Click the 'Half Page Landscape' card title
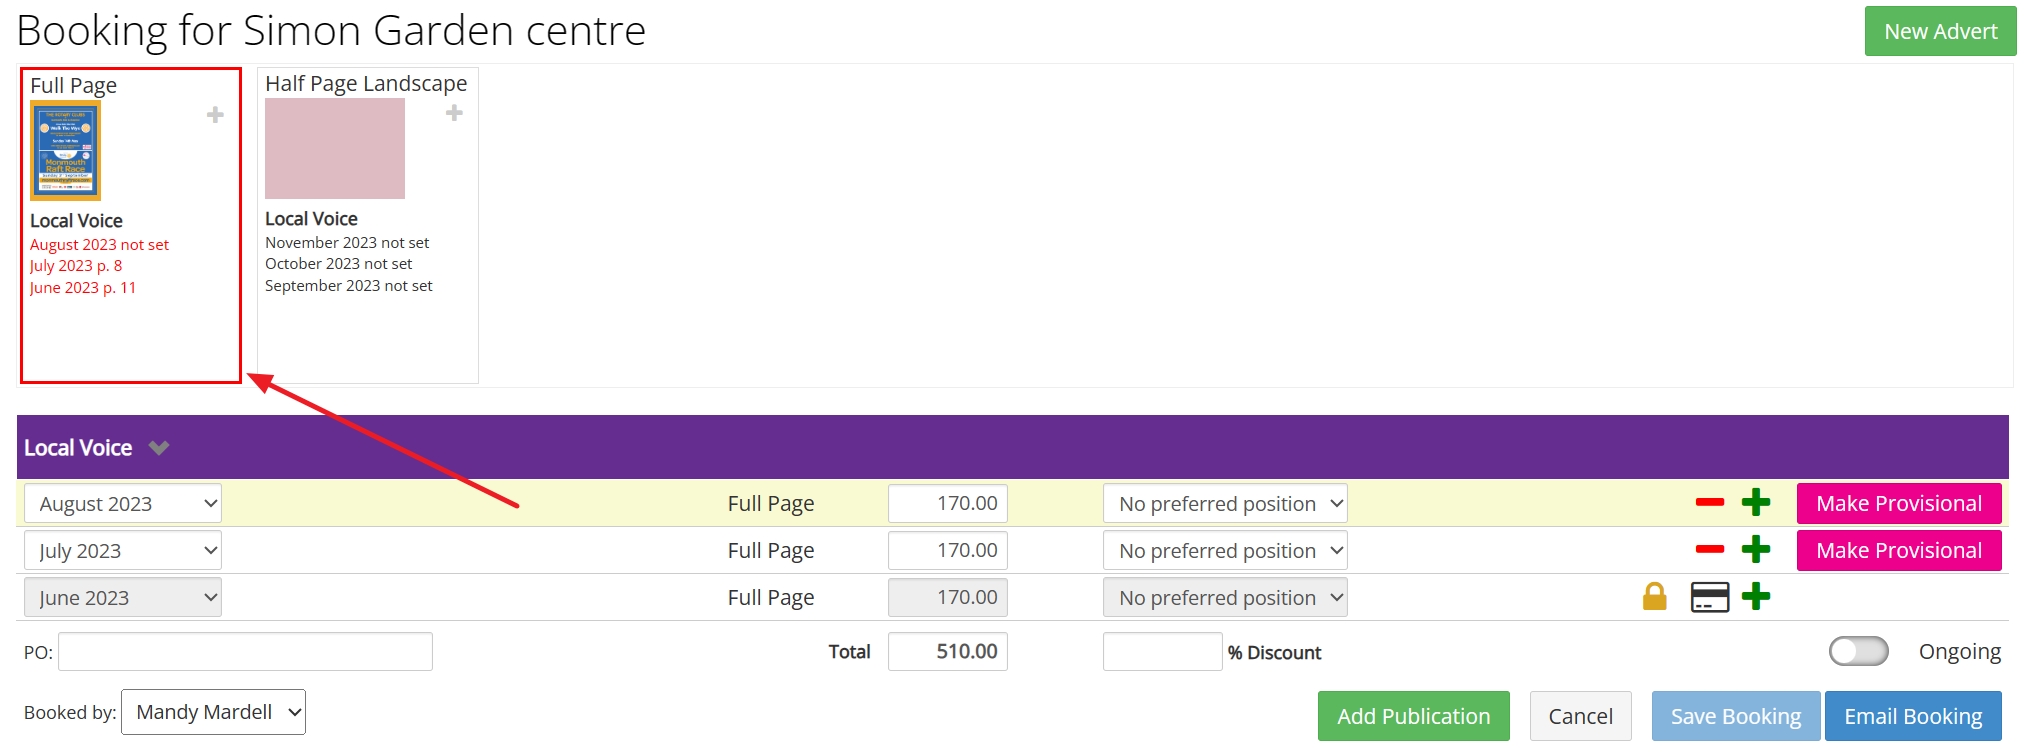 (x=366, y=84)
